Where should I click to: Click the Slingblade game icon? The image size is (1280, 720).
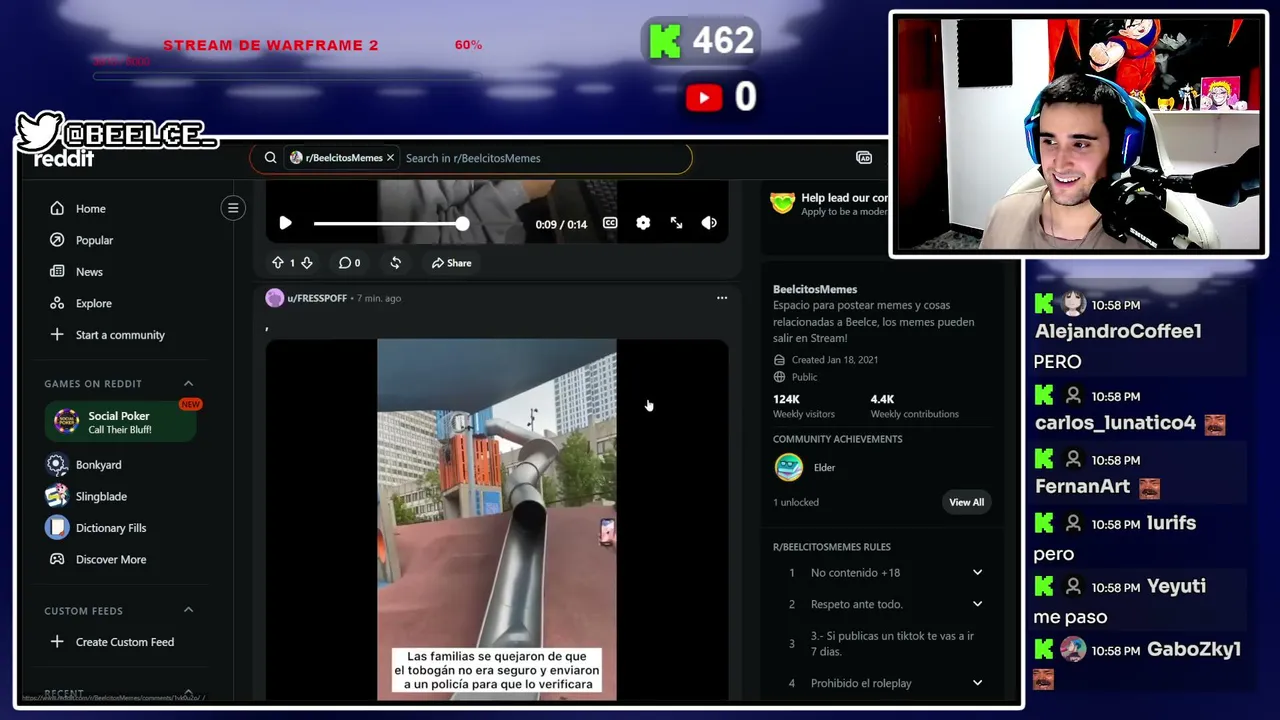[x=57, y=496]
